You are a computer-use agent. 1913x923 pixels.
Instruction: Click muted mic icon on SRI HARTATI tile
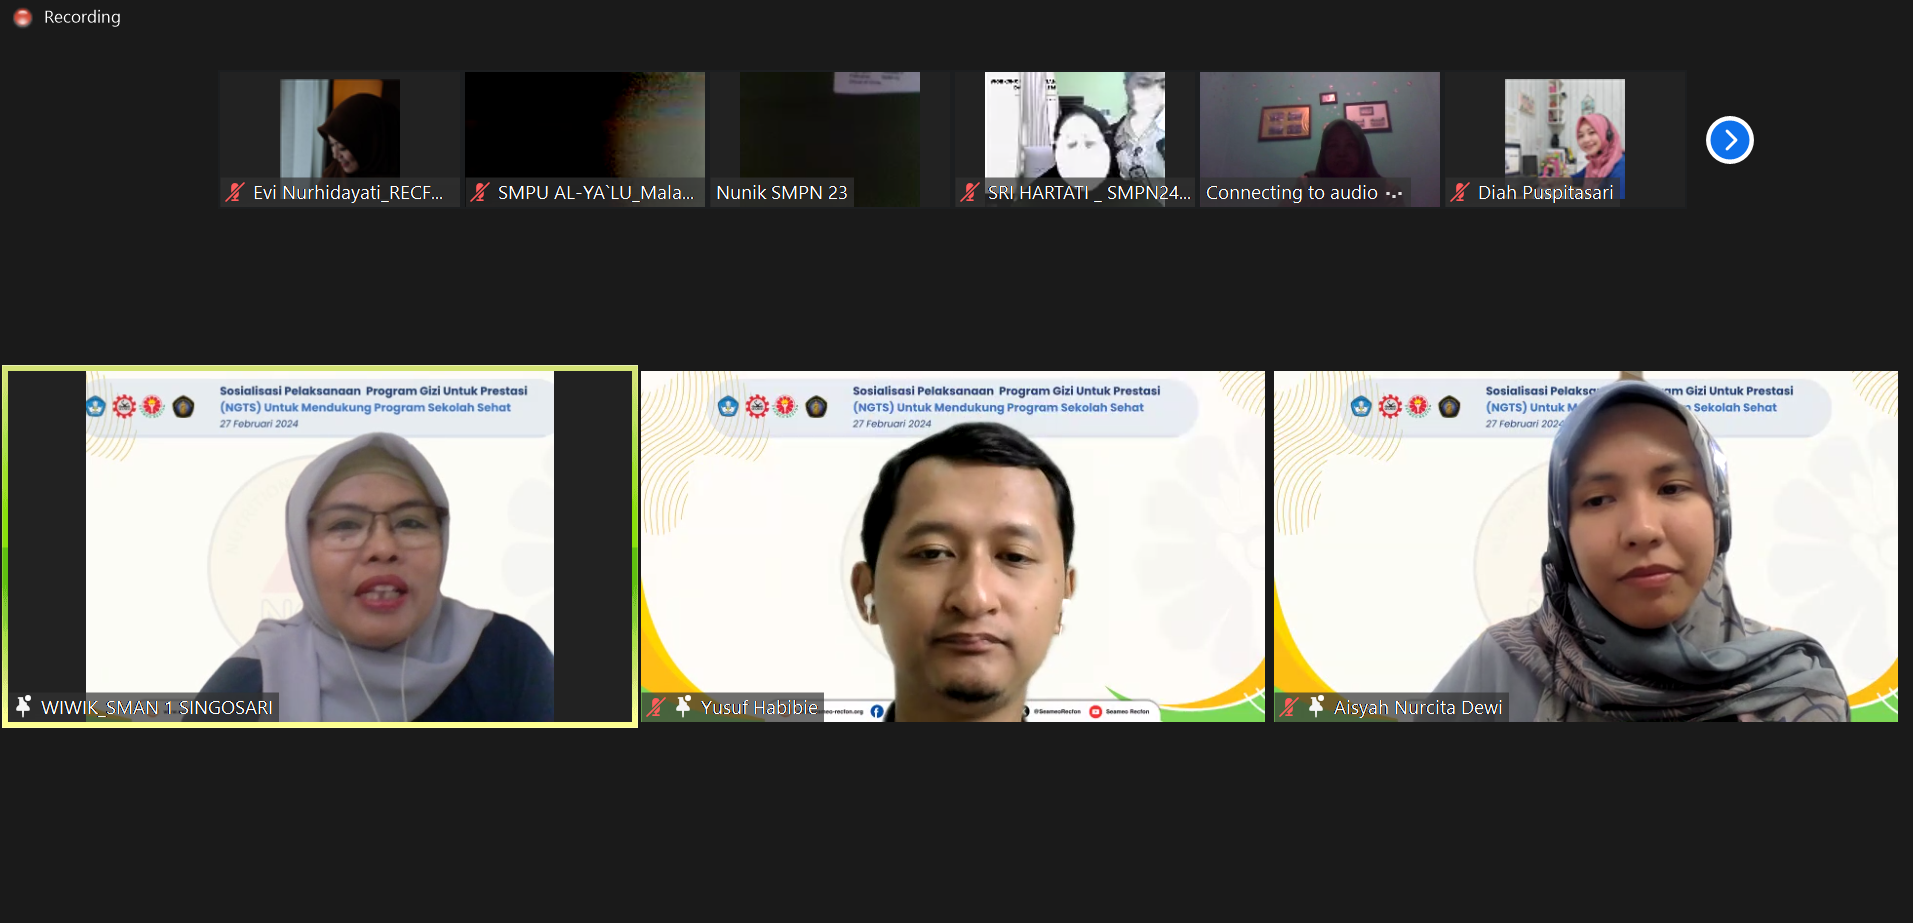969,193
